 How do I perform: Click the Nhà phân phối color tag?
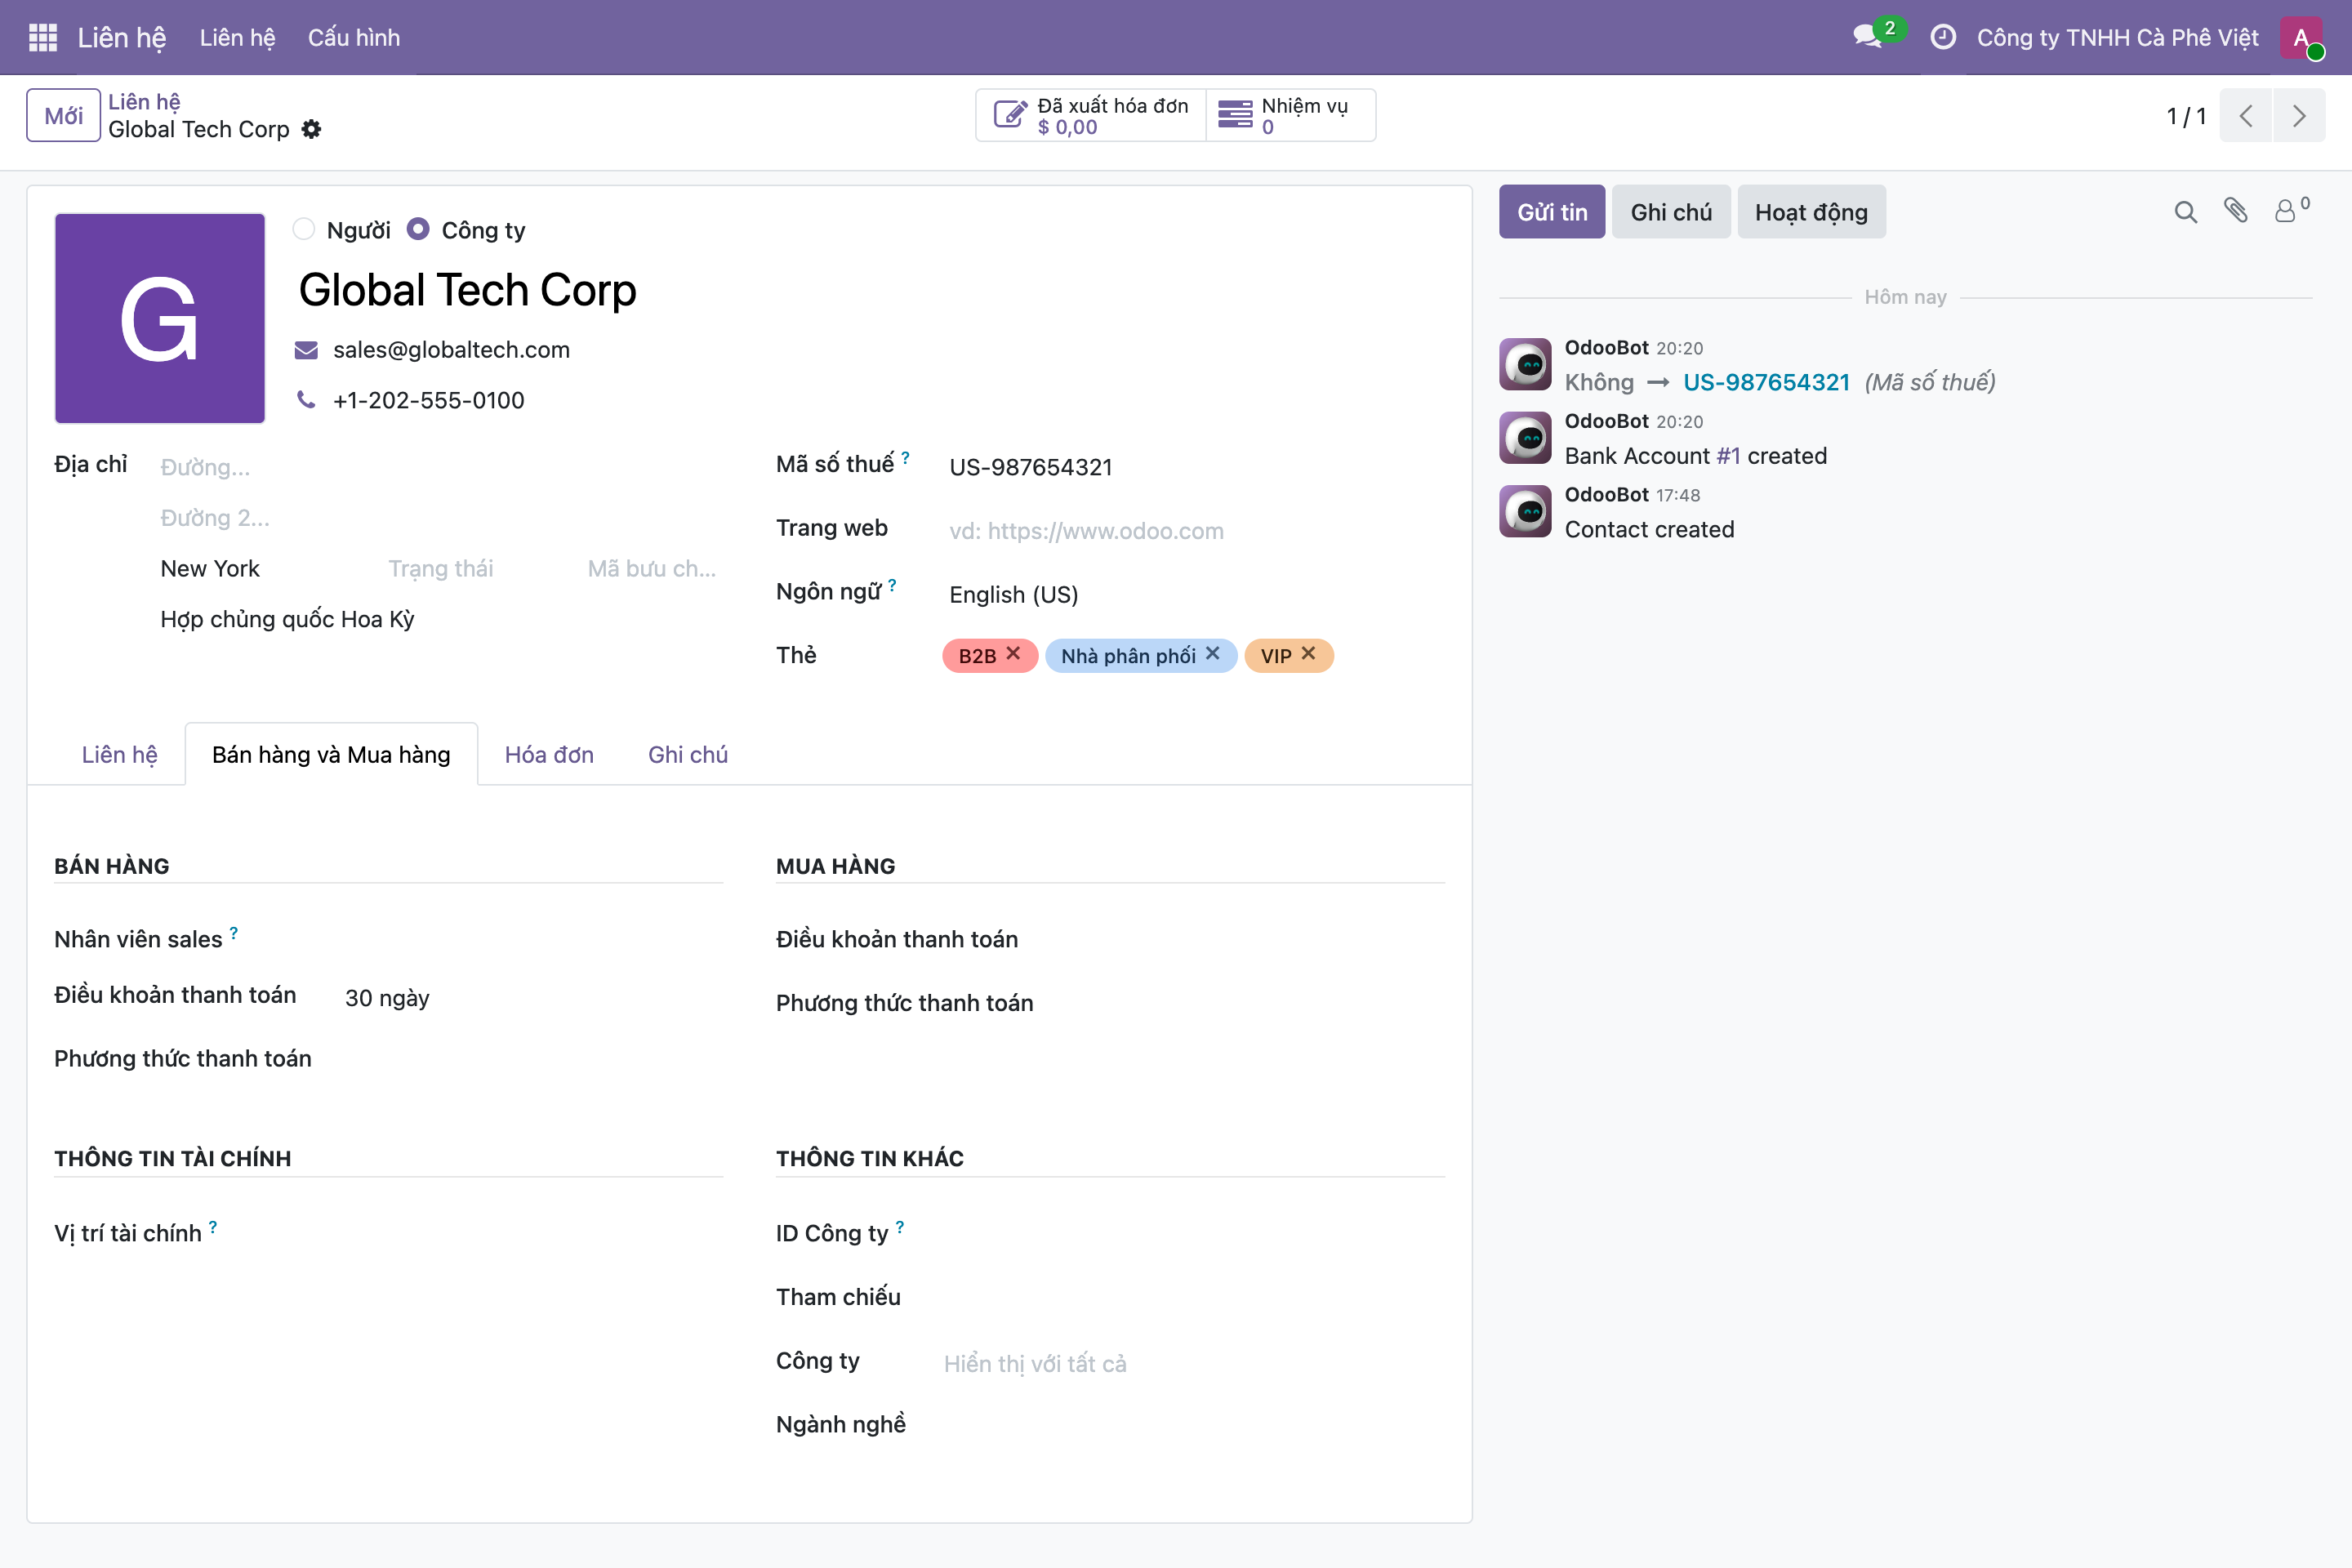pos(1128,656)
